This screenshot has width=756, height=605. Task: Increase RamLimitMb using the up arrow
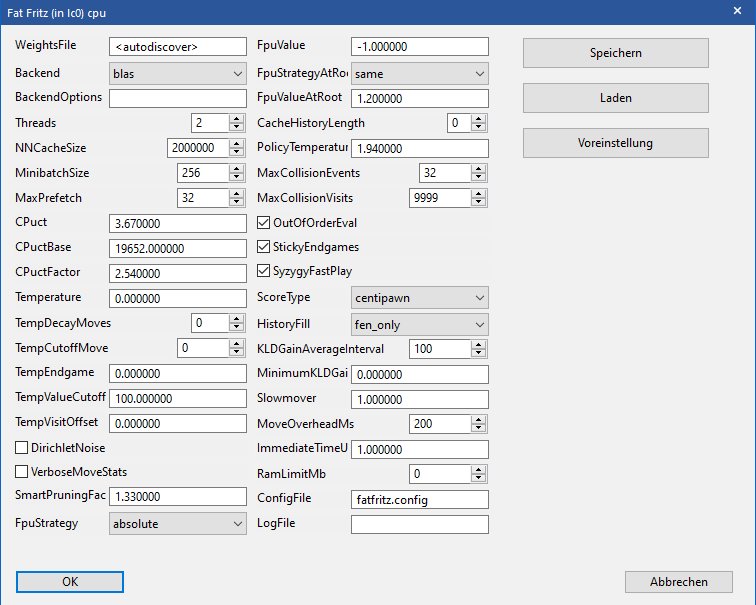coord(479,468)
